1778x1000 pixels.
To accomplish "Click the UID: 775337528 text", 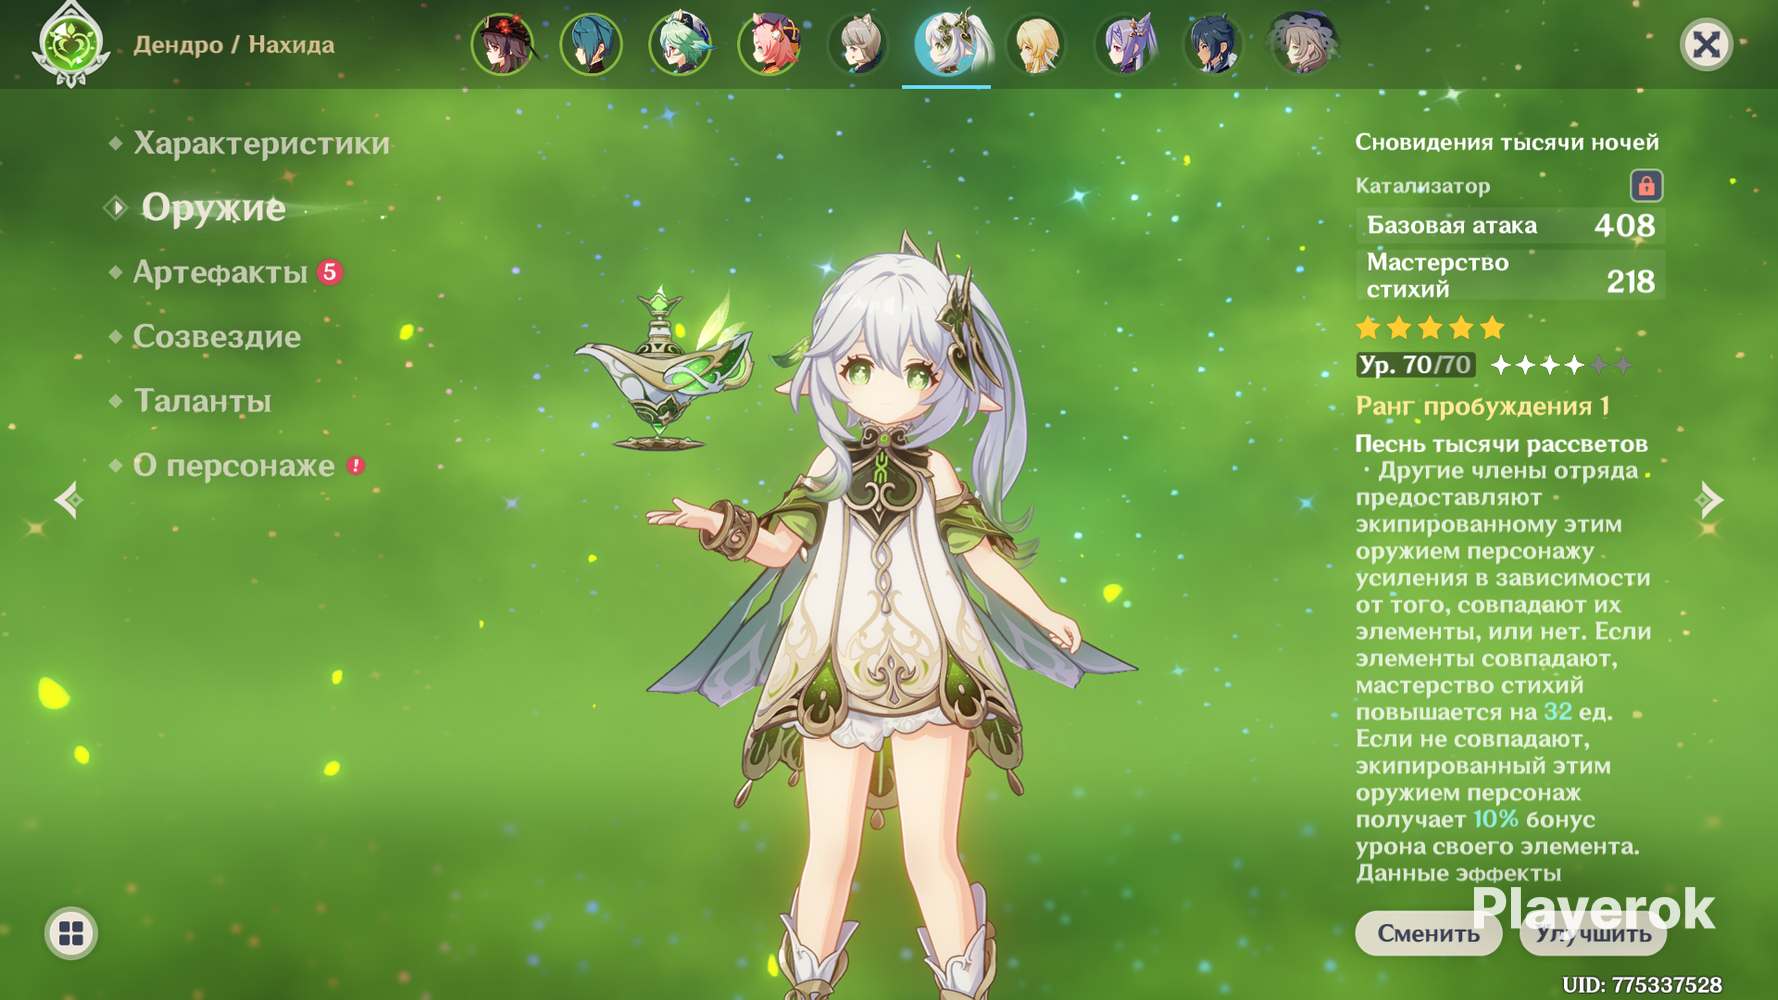I will coord(1642,985).
